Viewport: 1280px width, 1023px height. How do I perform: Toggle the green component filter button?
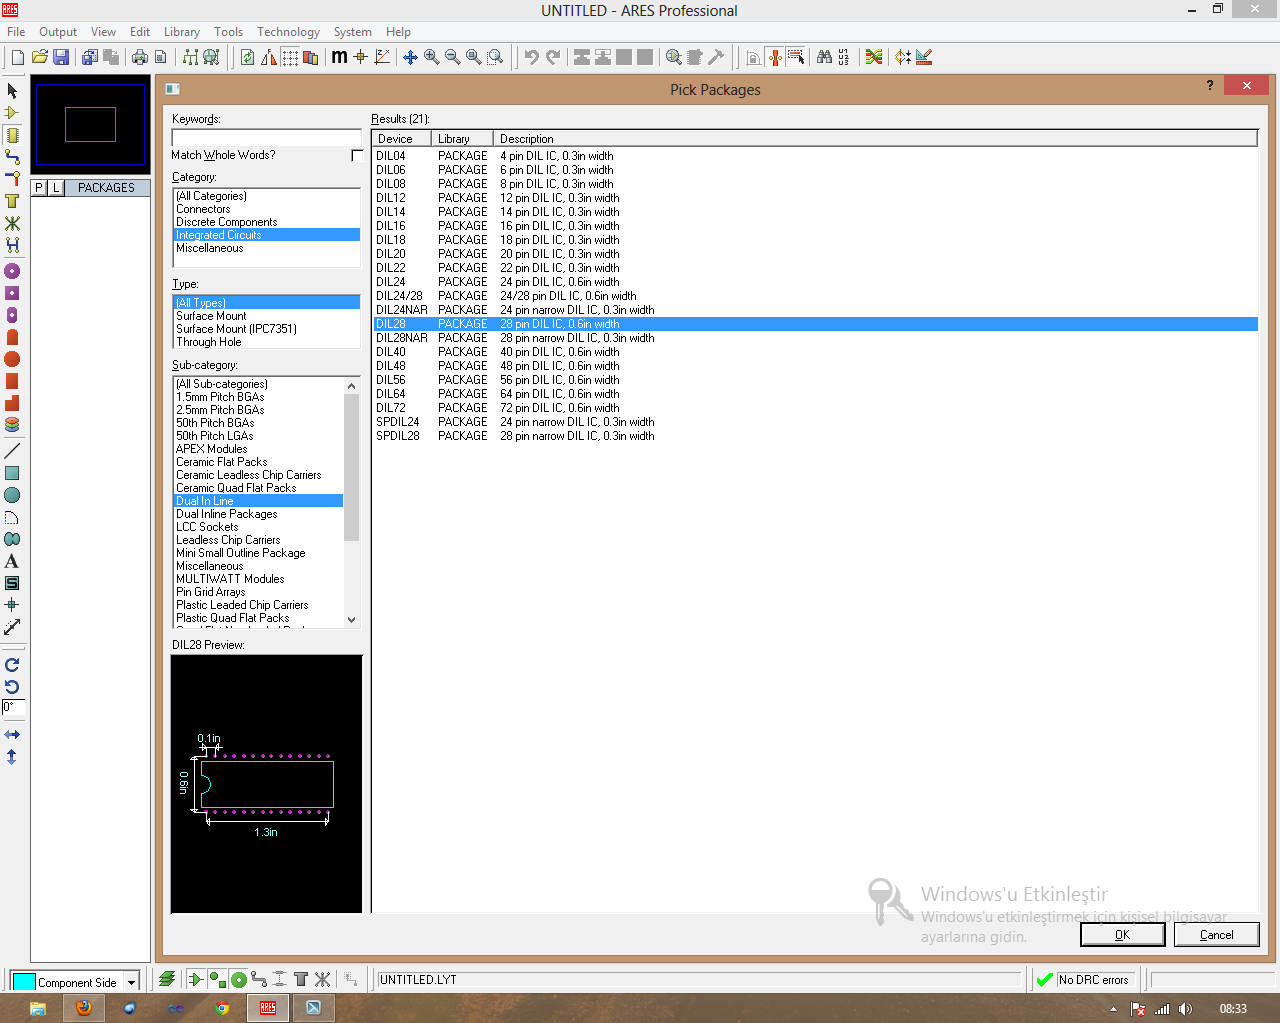pos(196,979)
